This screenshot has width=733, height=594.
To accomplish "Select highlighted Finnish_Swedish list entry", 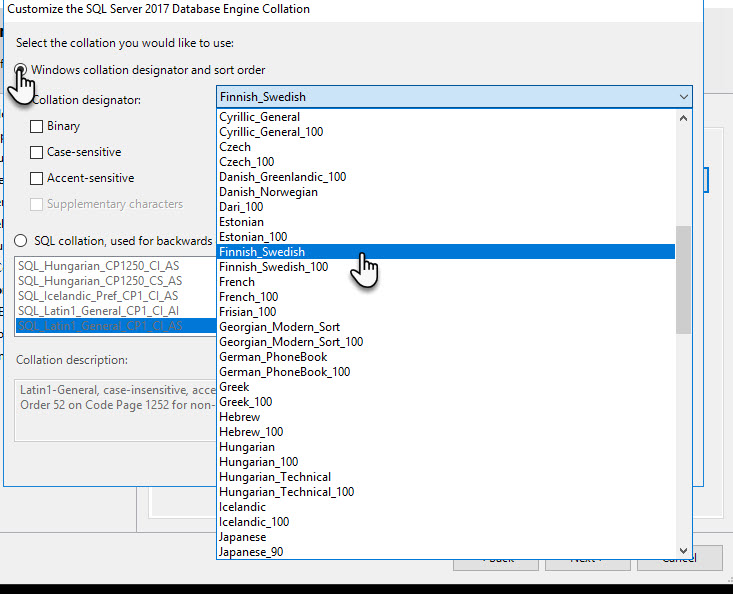I will [x=446, y=252].
